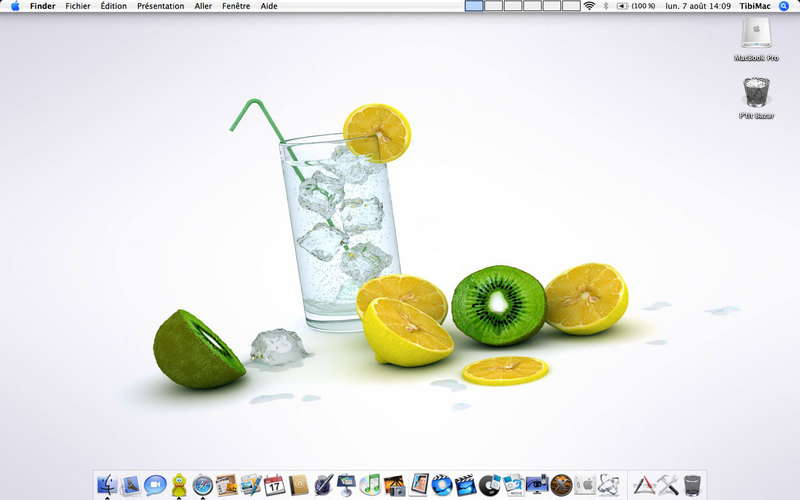
Task: Launch iPhoto from the Dock
Action: tap(394, 485)
